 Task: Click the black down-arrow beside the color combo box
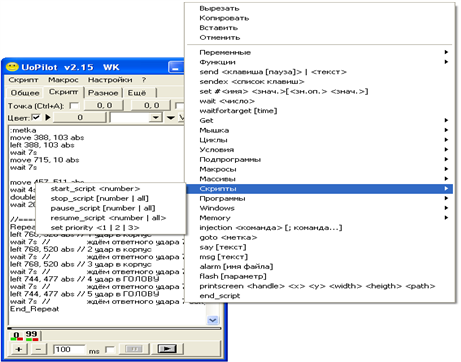click(x=171, y=118)
